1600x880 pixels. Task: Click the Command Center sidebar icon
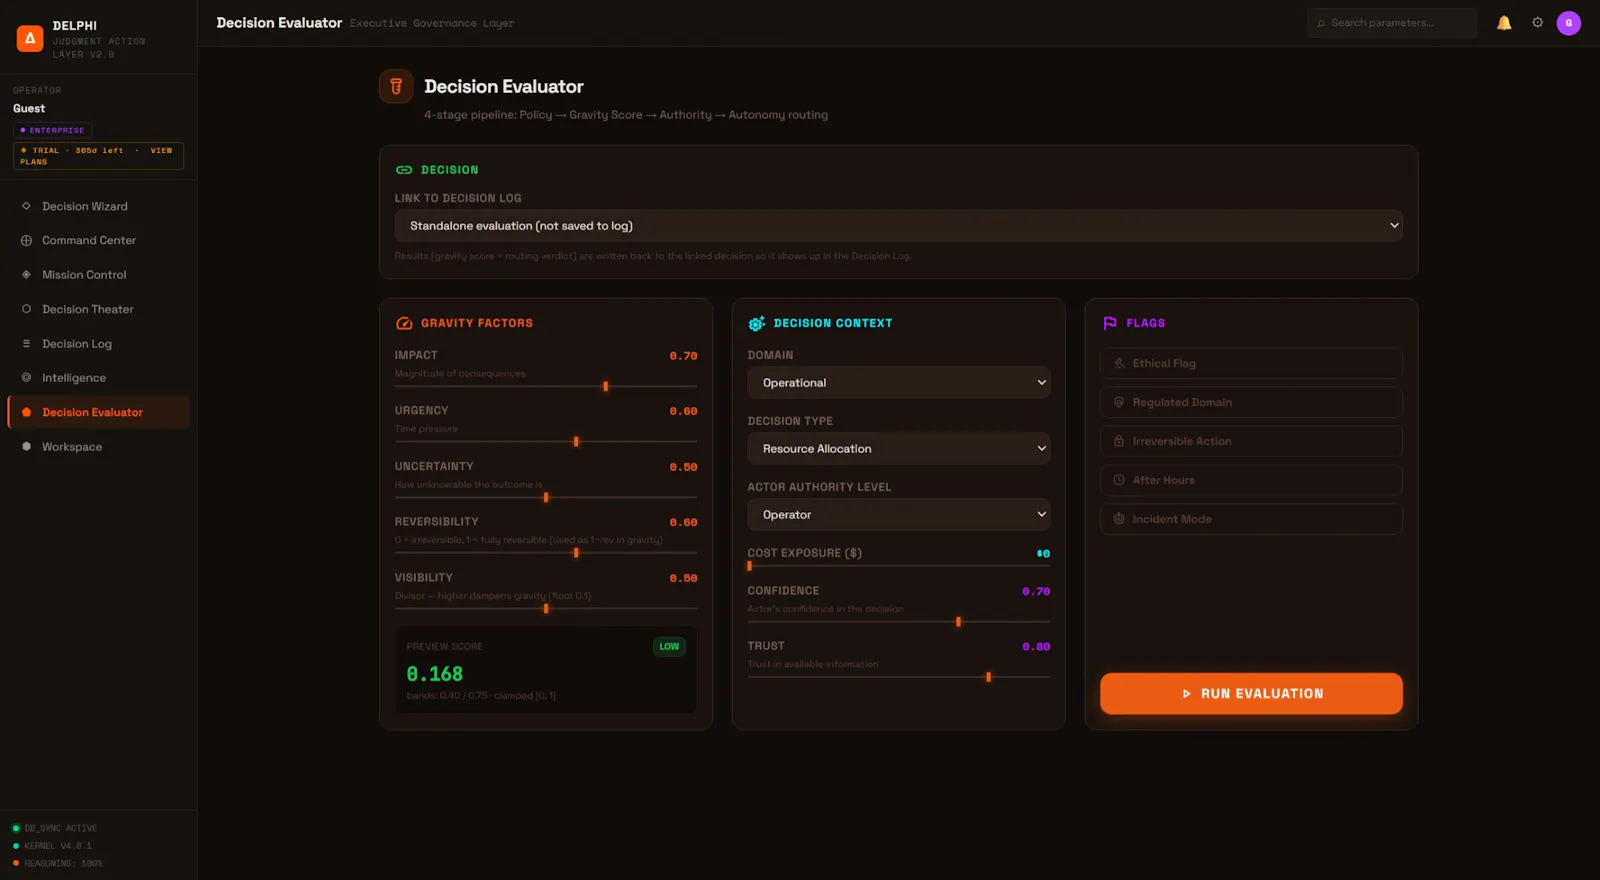26,240
